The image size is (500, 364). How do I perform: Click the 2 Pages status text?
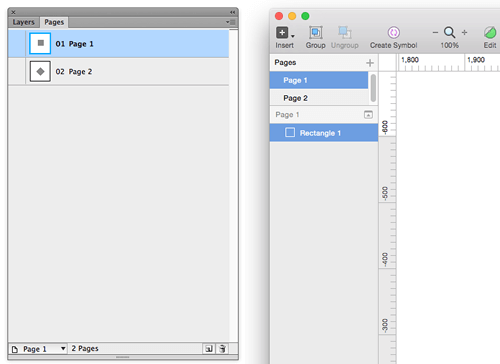click(85, 349)
